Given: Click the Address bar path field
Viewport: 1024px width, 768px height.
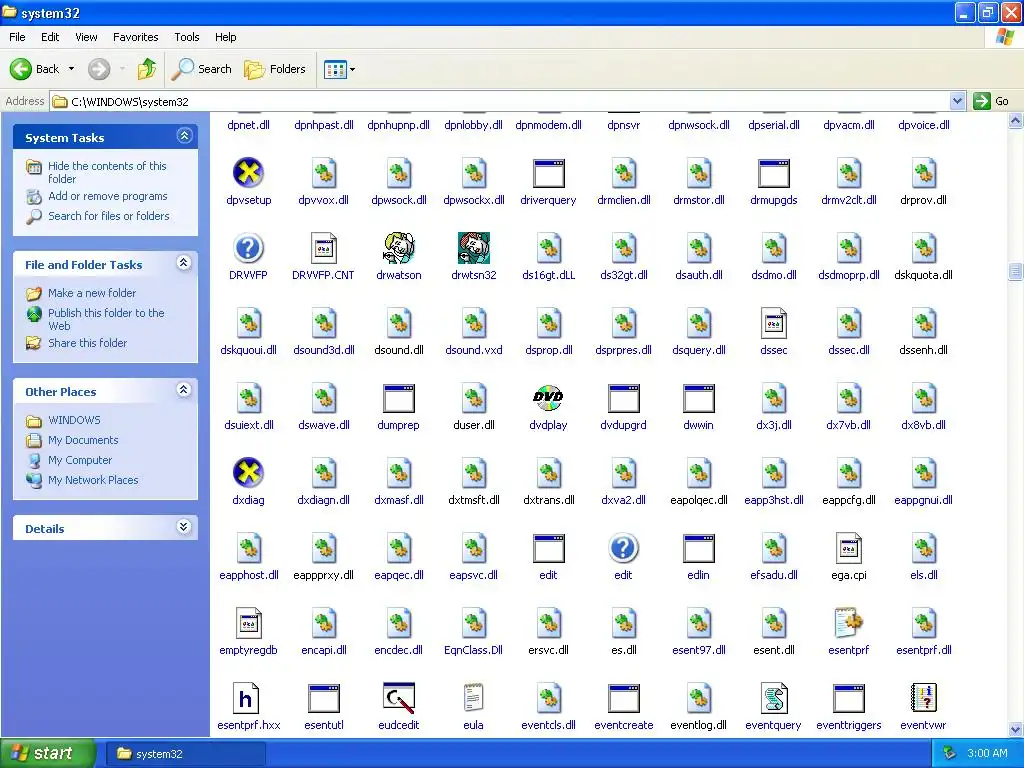Looking at the screenshot, I should [500, 101].
